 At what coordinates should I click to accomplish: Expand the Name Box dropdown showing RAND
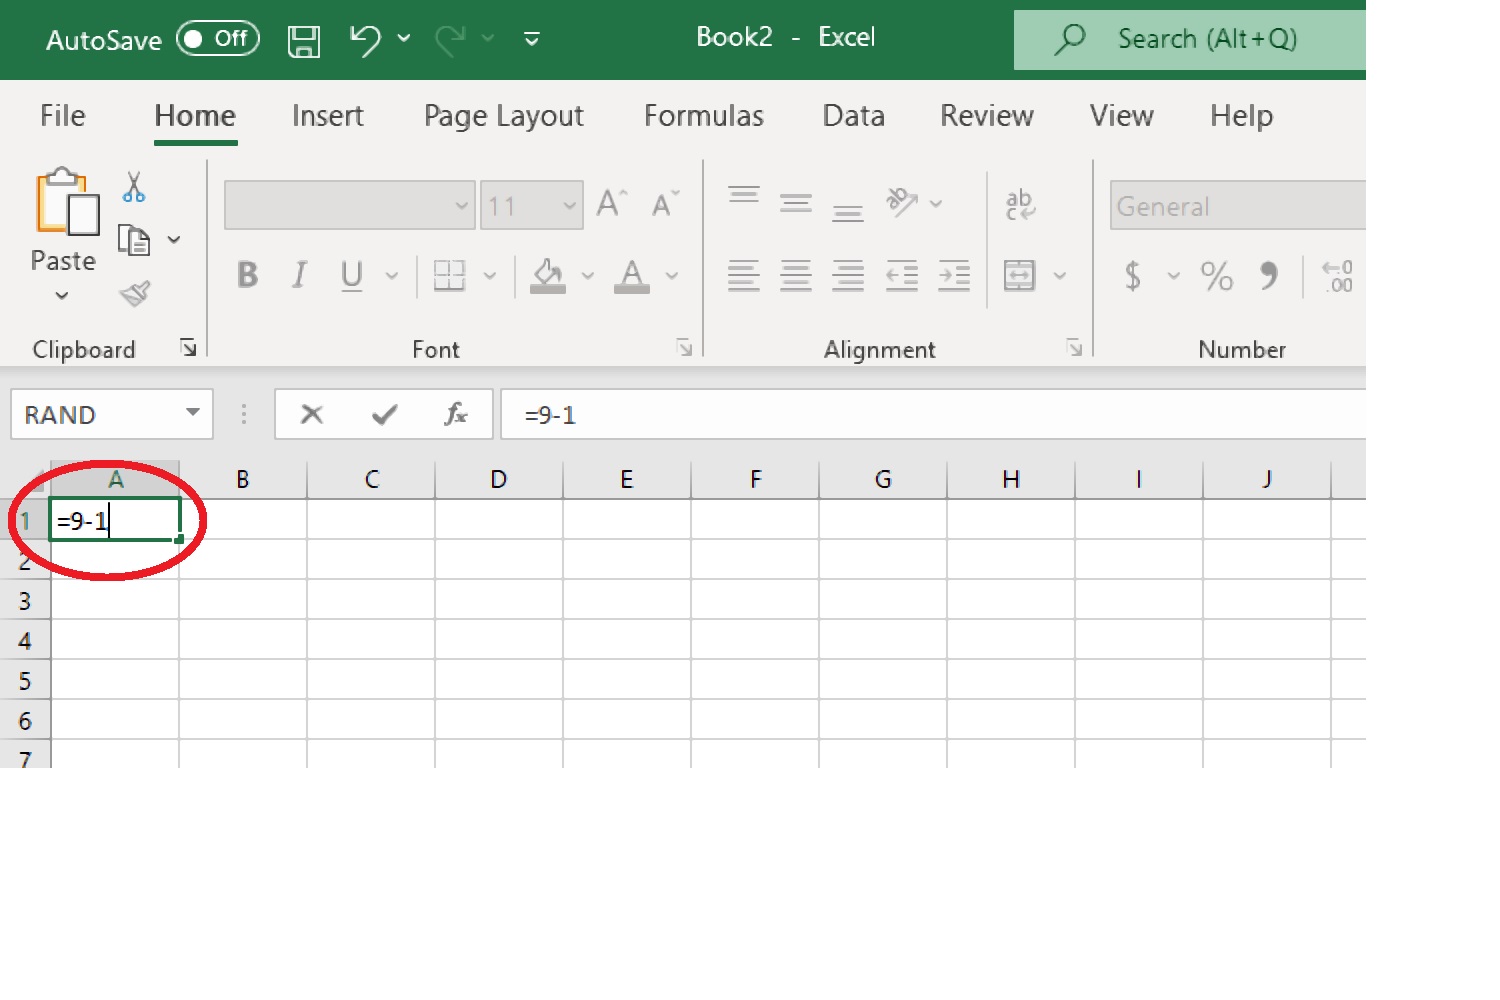(x=193, y=413)
